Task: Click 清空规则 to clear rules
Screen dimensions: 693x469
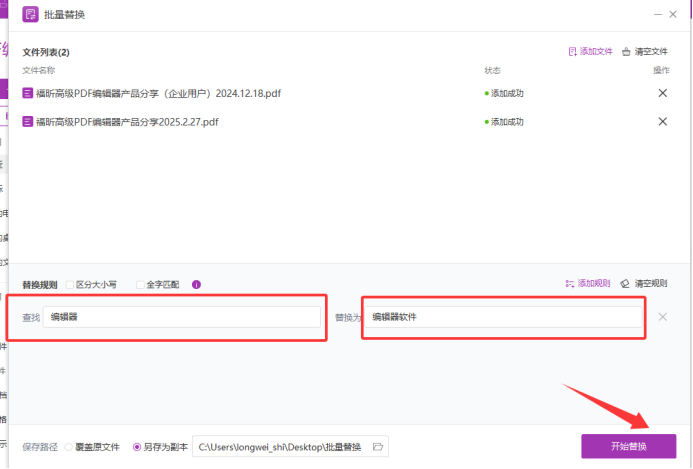Action: pos(644,283)
